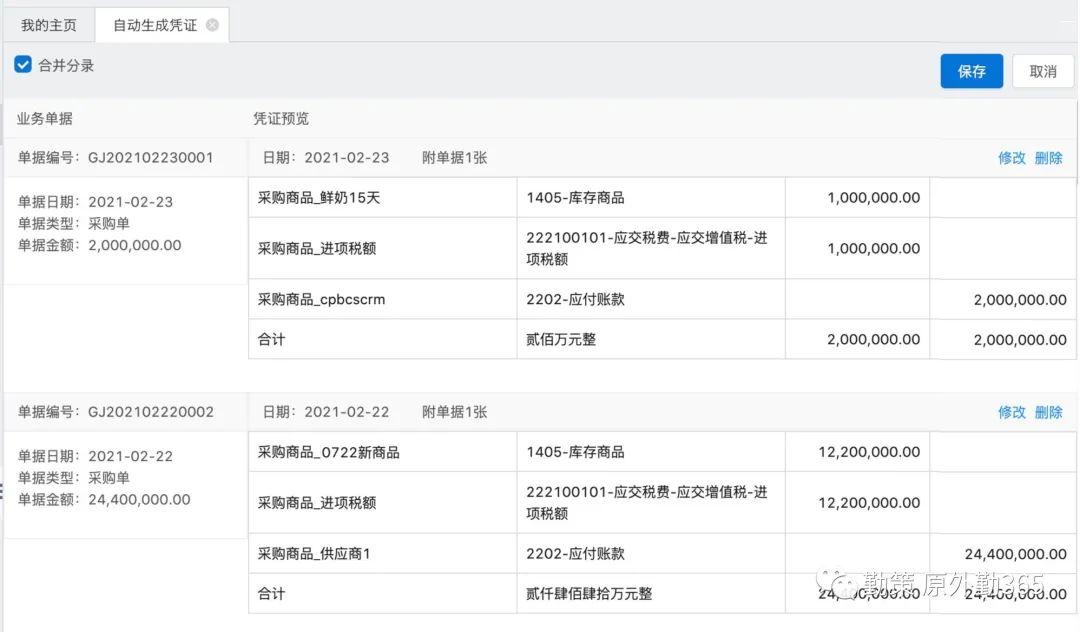
Task: Click the 采购商品_供应商1 summary cell
Action: tap(314, 553)
